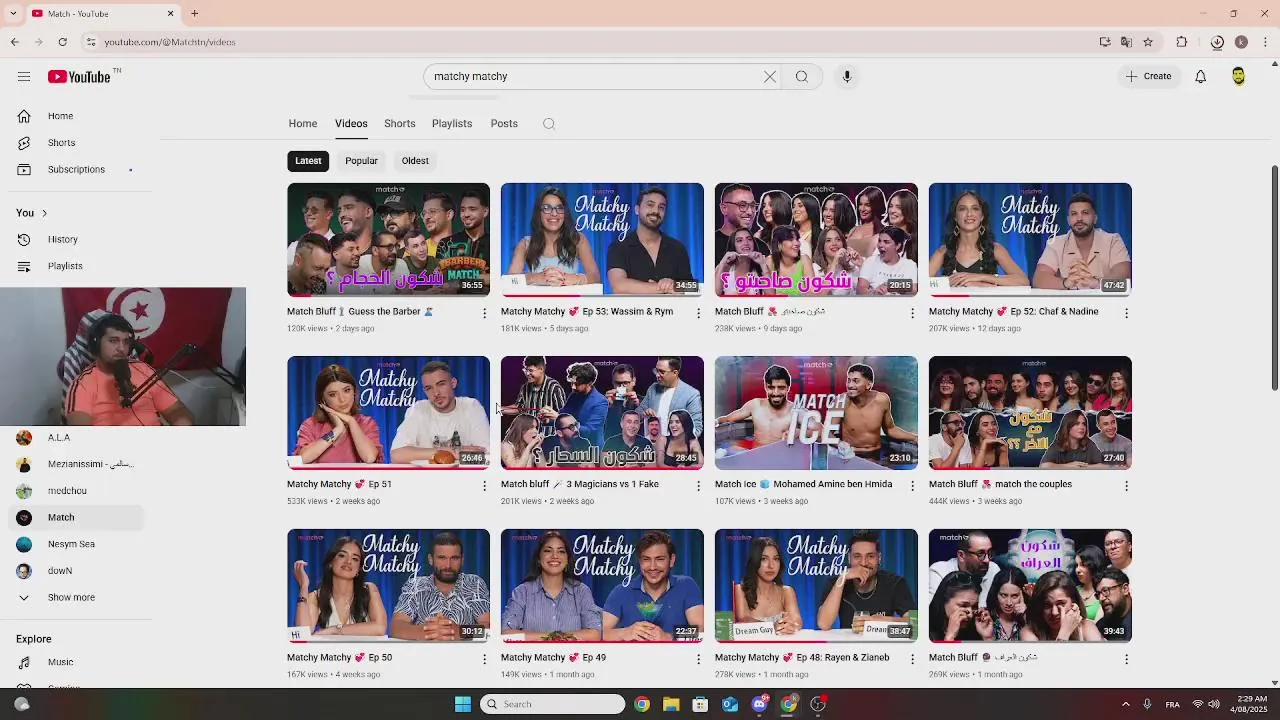This screenshot has height=720, width=1280.
Task: Switch to the Videos tab
Action: (x=351, y=124)
